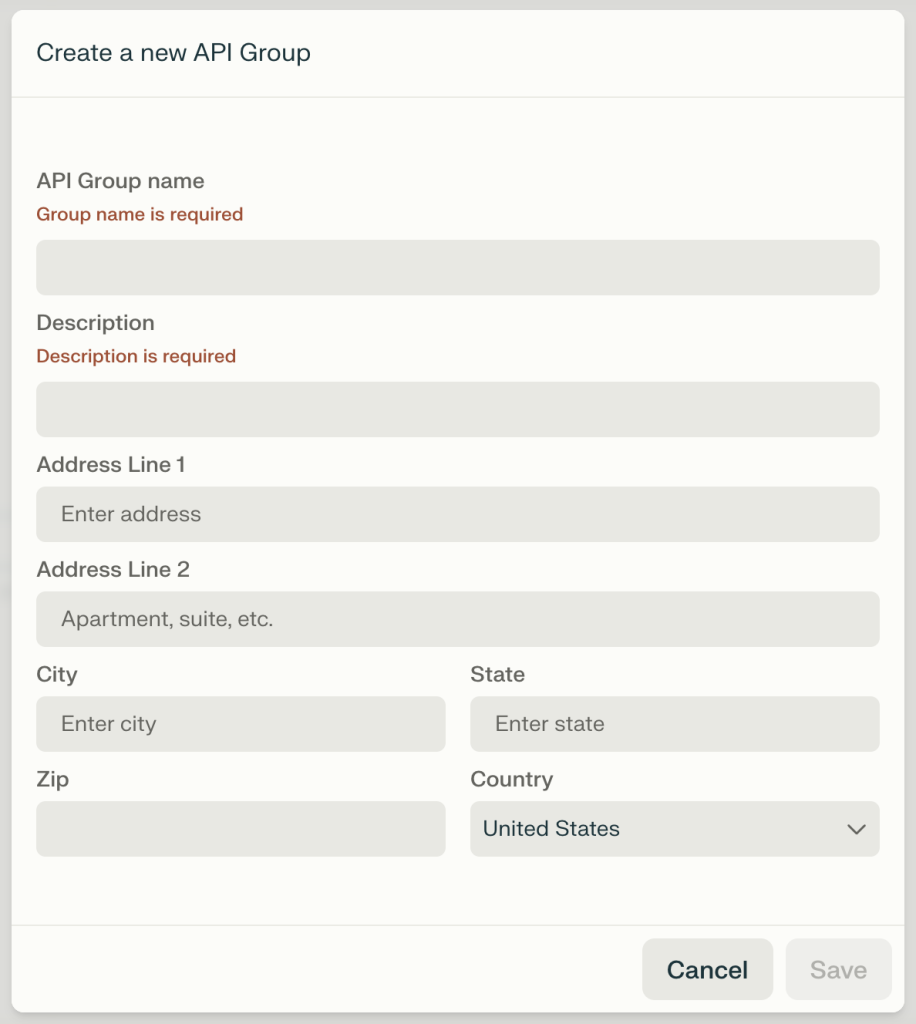Click the API Group name input field
916x1024 pixels.
[x=458, y=267]
